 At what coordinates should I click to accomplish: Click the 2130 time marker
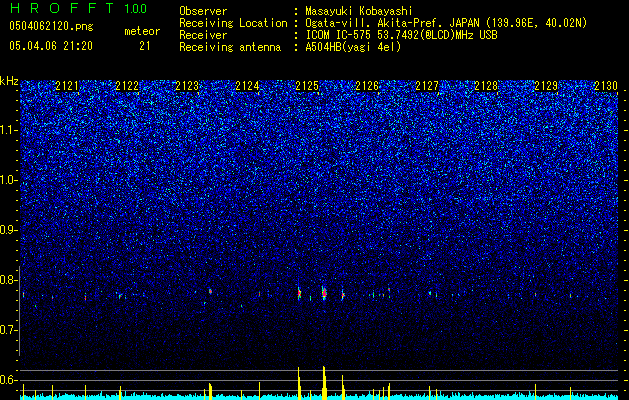606,86
